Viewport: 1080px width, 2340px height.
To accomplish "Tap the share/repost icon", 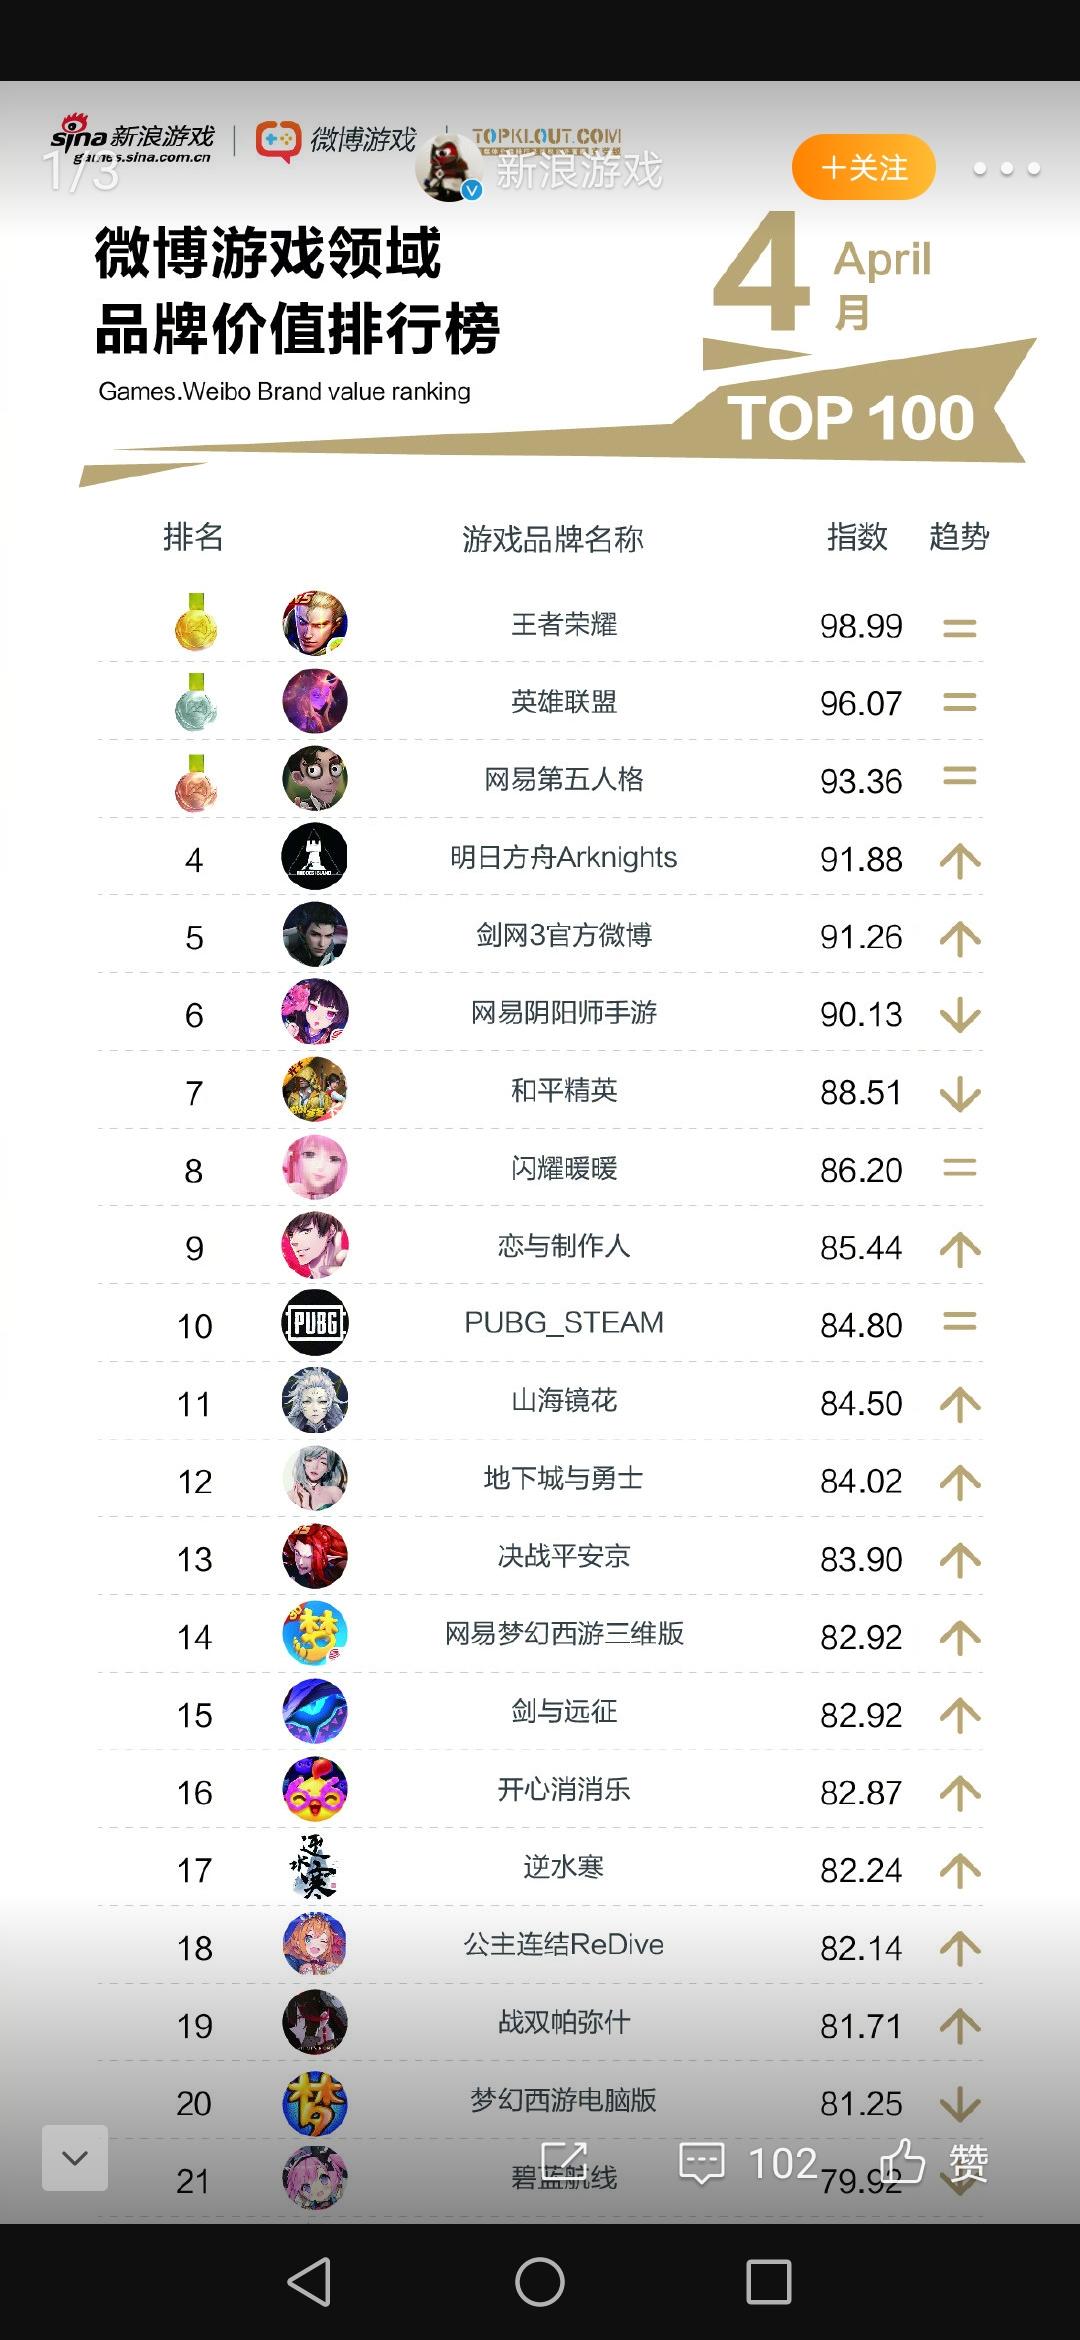I will coord(564,2162).
